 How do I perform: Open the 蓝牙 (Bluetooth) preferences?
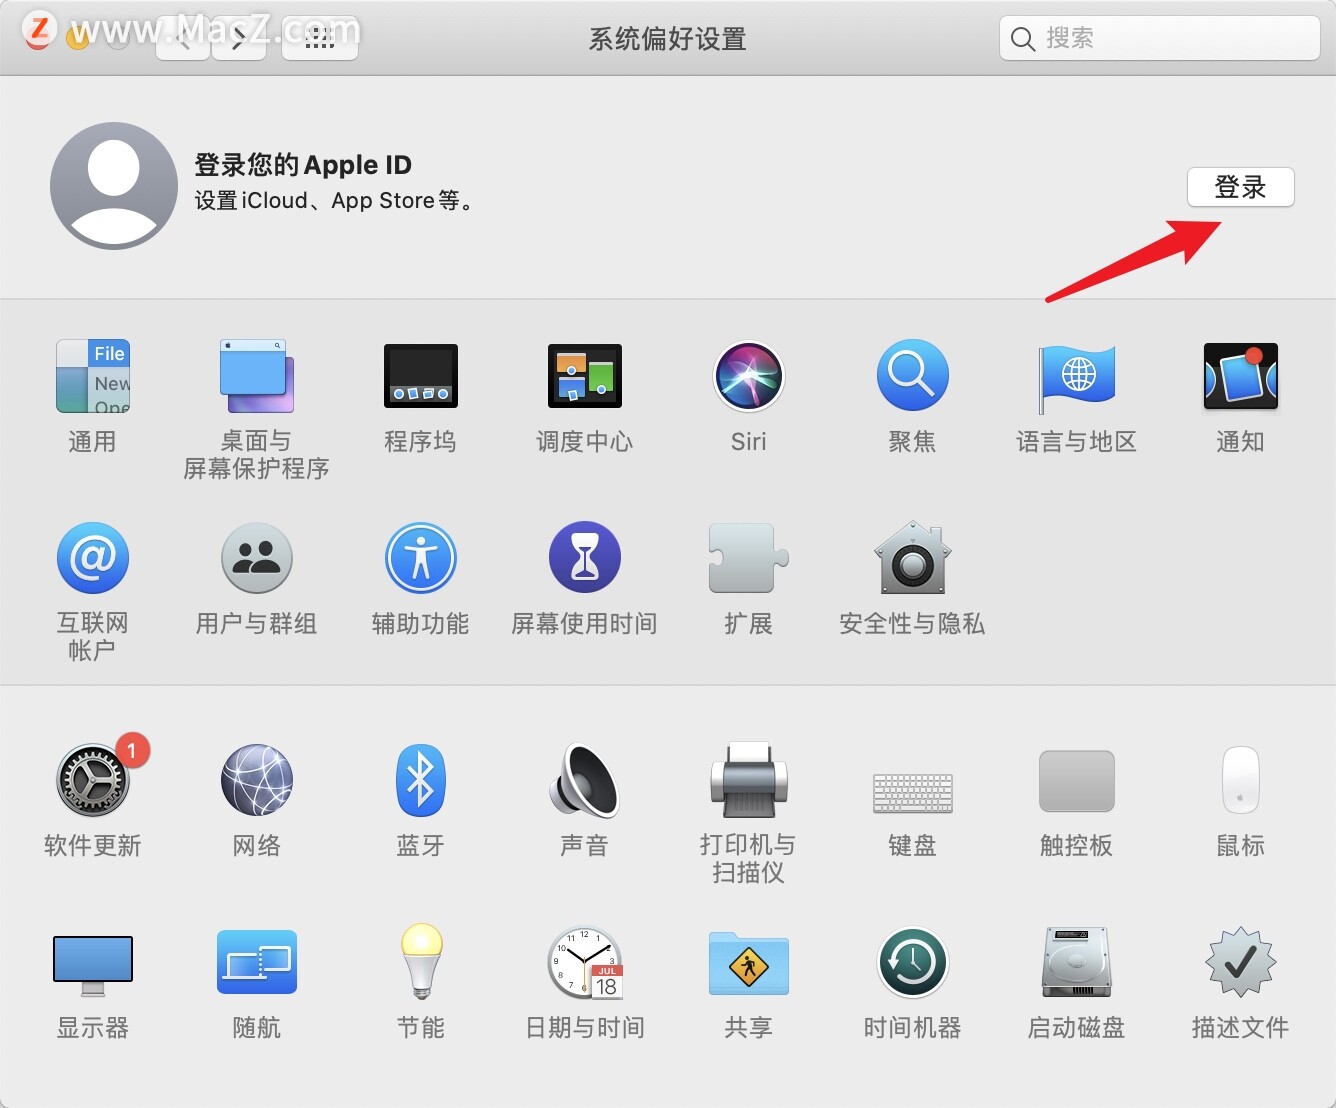[421, 780]
